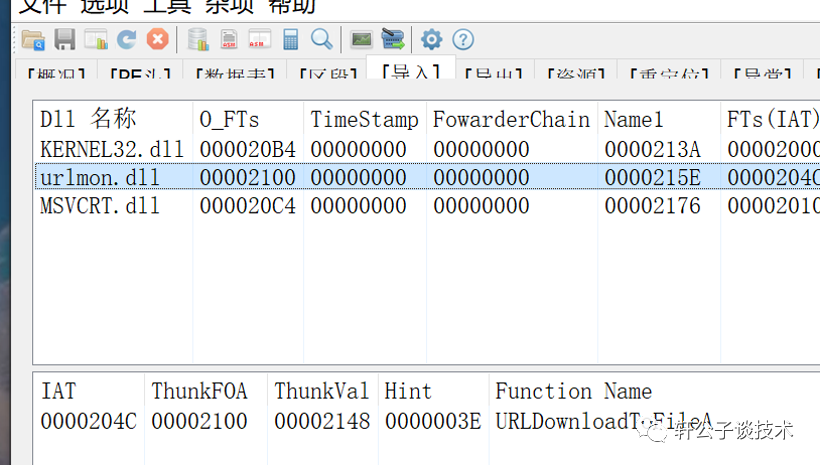820x466 pixels.
Task: Open the 选项 menu
Action: pos(105,6)
